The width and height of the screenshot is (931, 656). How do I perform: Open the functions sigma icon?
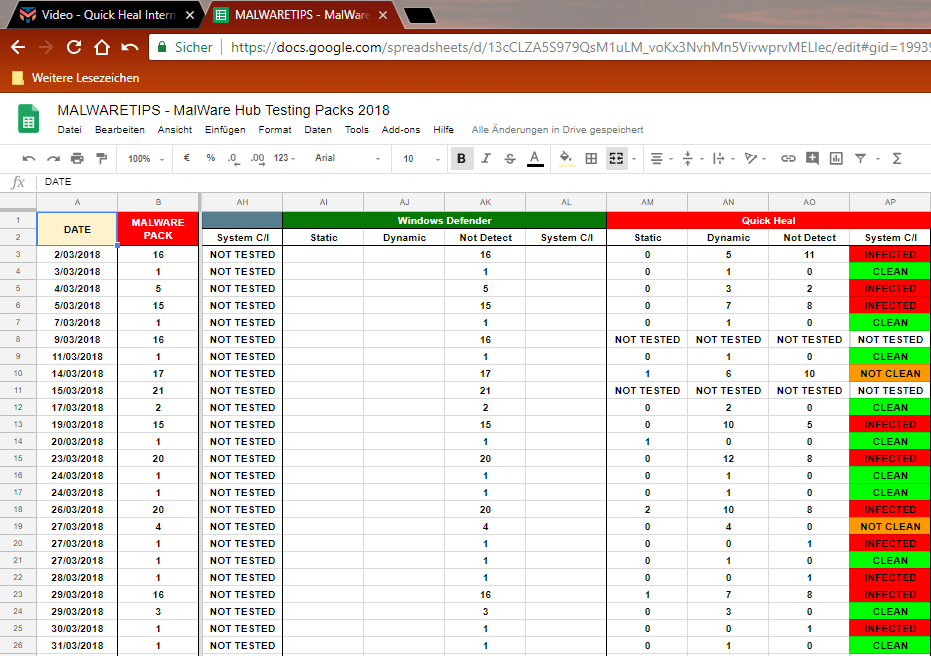[896, 158]
